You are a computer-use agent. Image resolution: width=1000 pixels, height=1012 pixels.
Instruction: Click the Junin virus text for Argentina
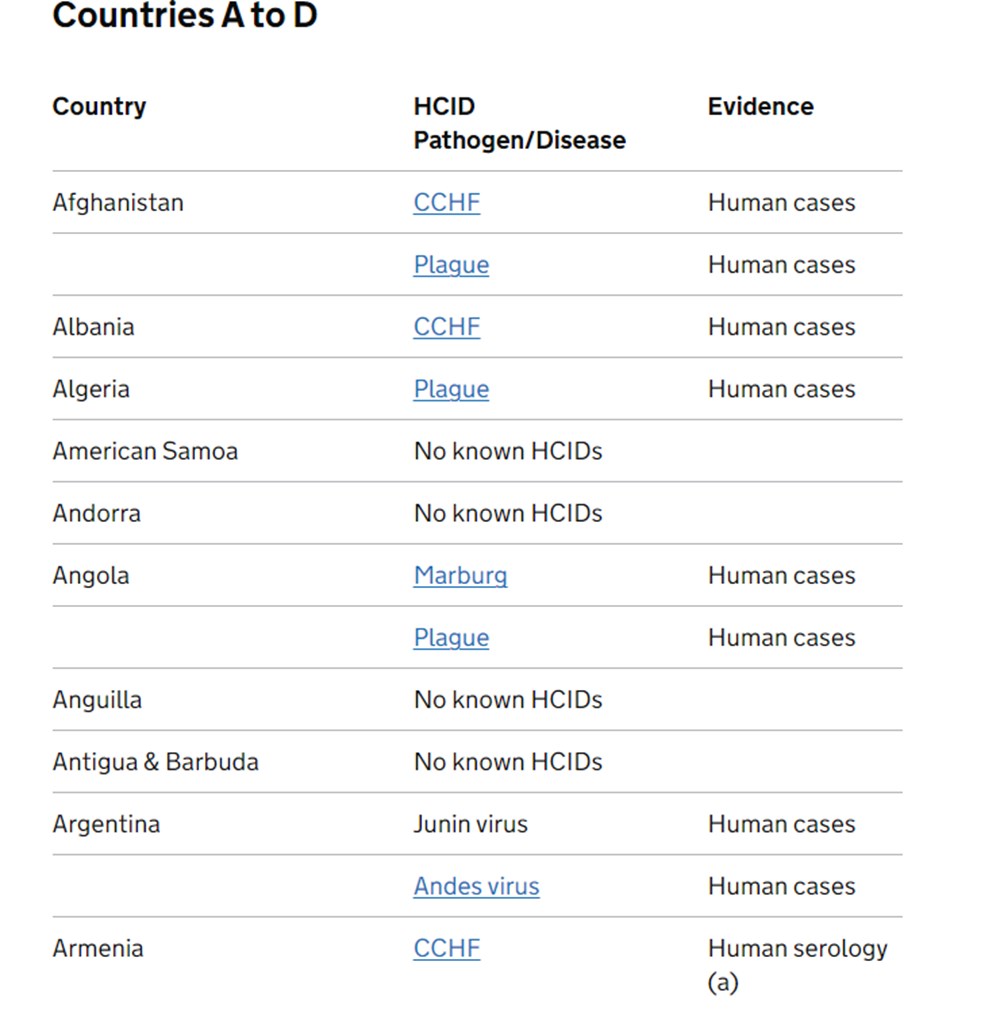click(470, 824)
